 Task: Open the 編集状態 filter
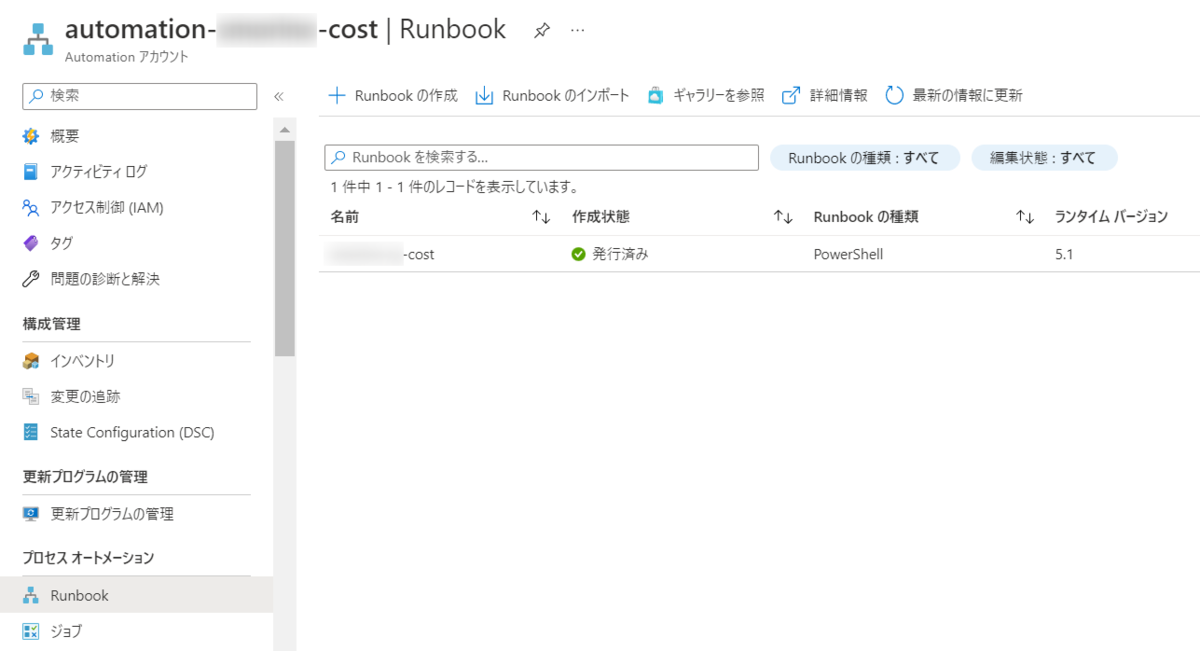pos(1044,157)
